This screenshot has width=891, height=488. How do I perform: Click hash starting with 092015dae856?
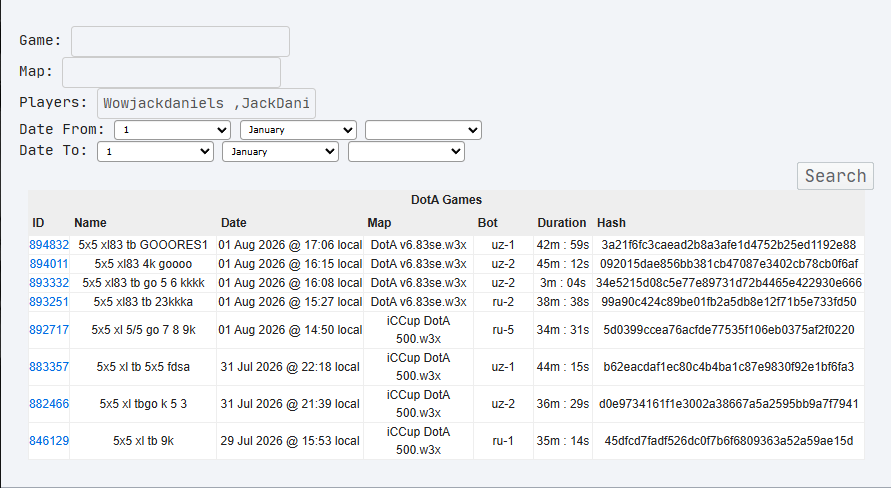click(728, 264)
